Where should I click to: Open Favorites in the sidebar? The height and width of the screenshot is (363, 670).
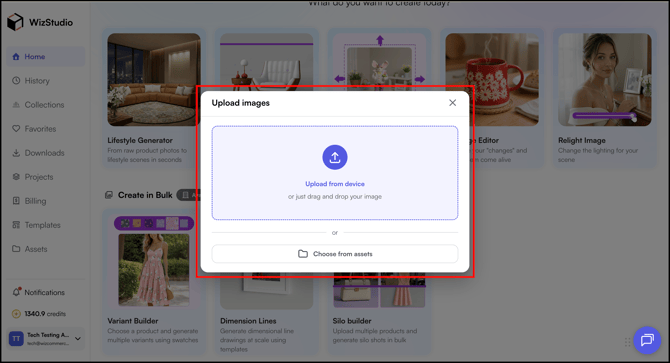click(x=46, y=129)
